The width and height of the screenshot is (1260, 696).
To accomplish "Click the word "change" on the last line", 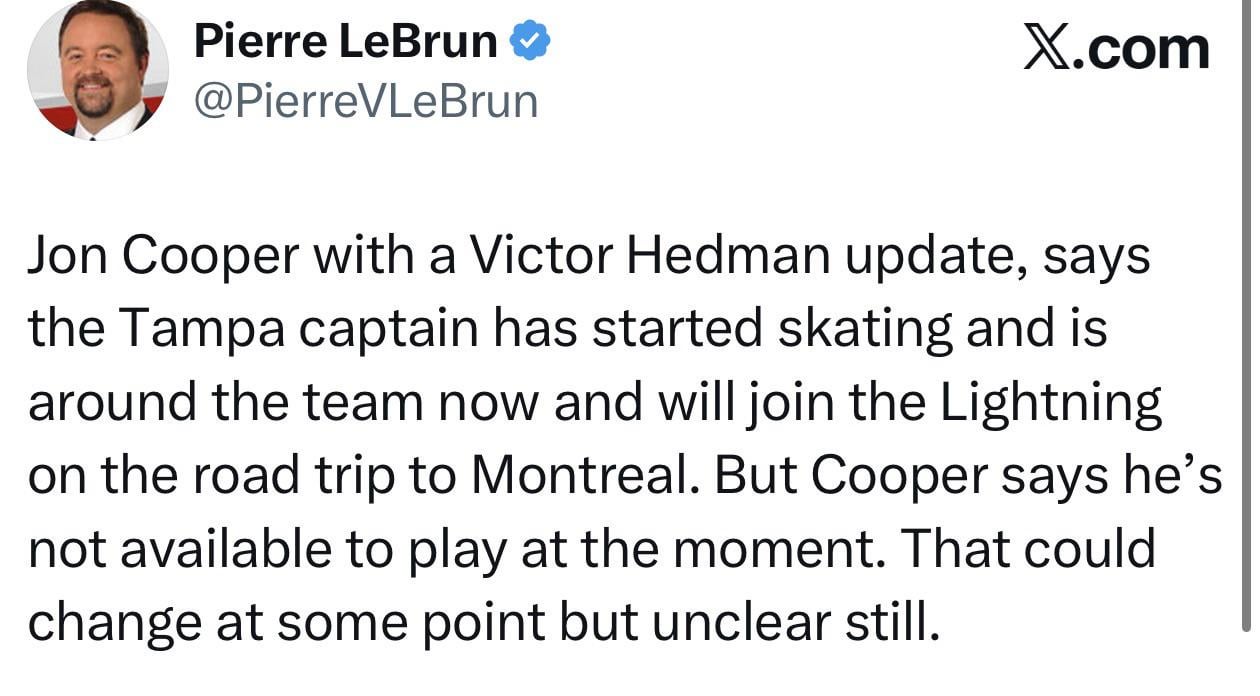I will point(113,622).
